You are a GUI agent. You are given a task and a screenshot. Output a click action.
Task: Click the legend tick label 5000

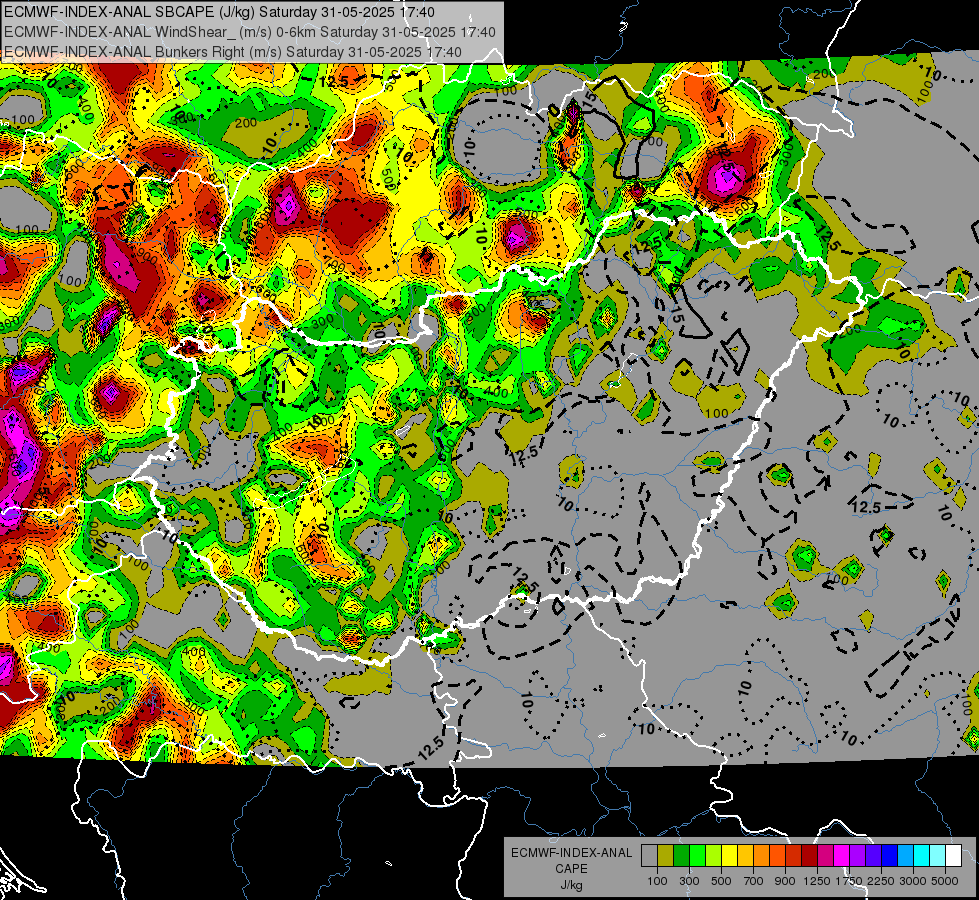945,881
